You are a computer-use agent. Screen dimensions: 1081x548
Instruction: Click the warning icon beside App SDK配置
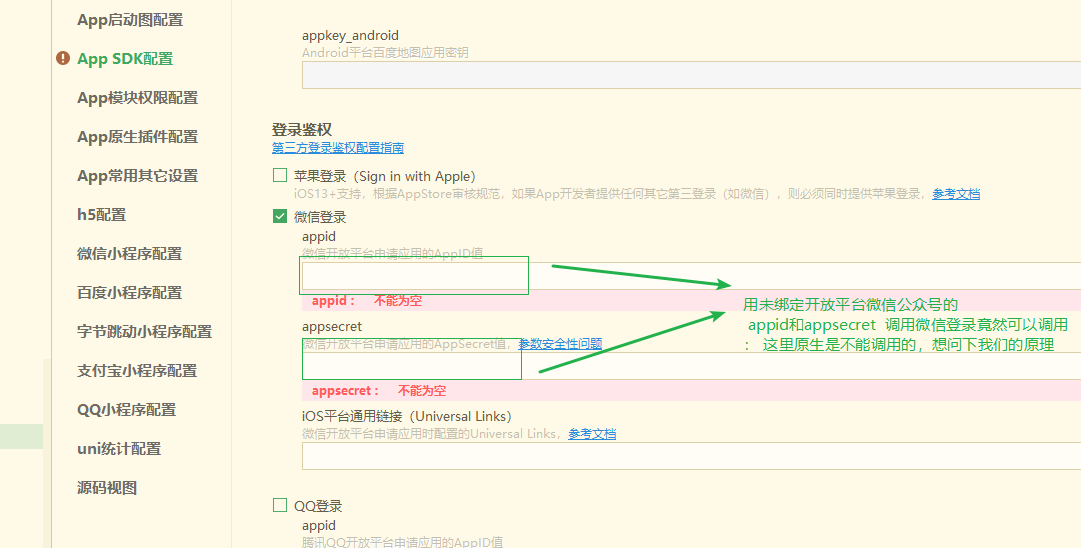tap(63, 59)
